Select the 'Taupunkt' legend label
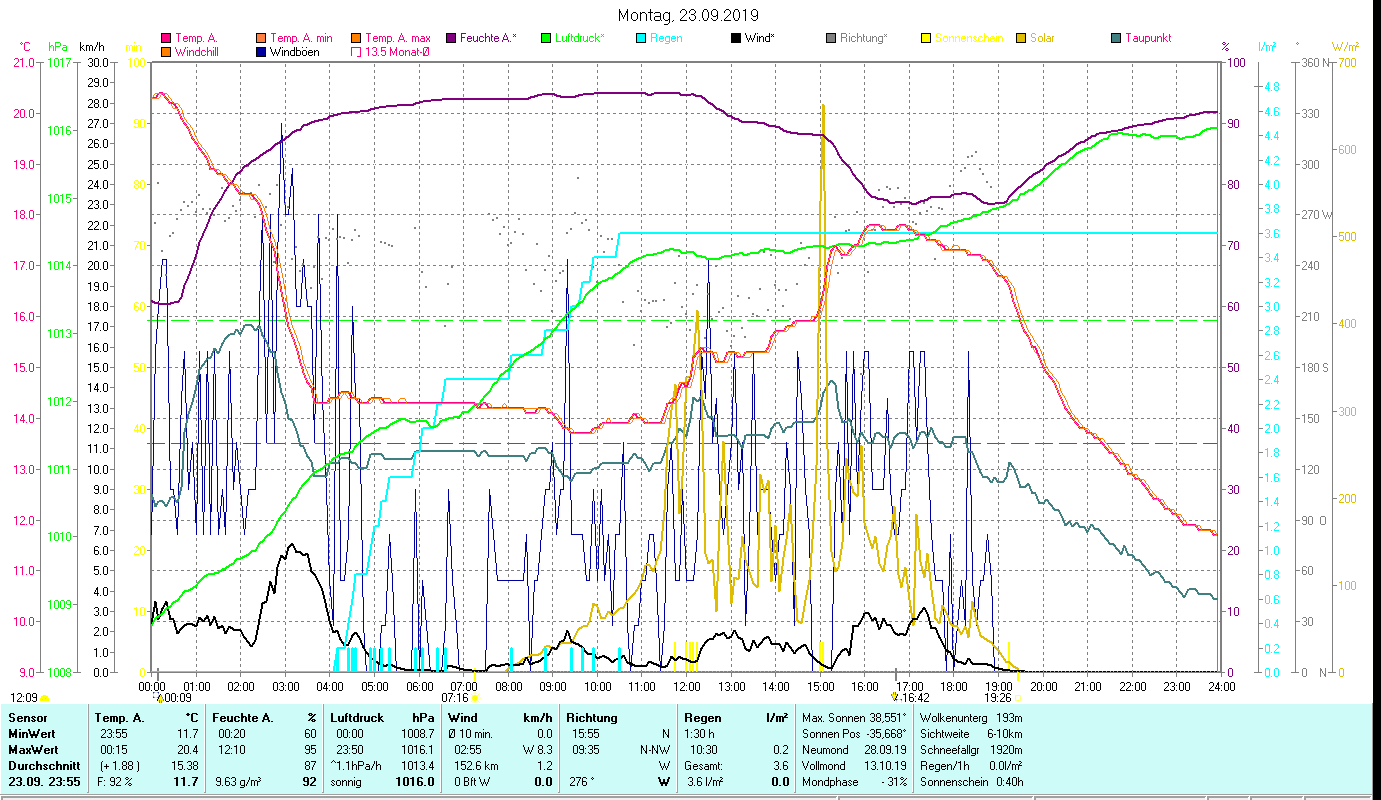1381x800 pixels. point(1148,38)
